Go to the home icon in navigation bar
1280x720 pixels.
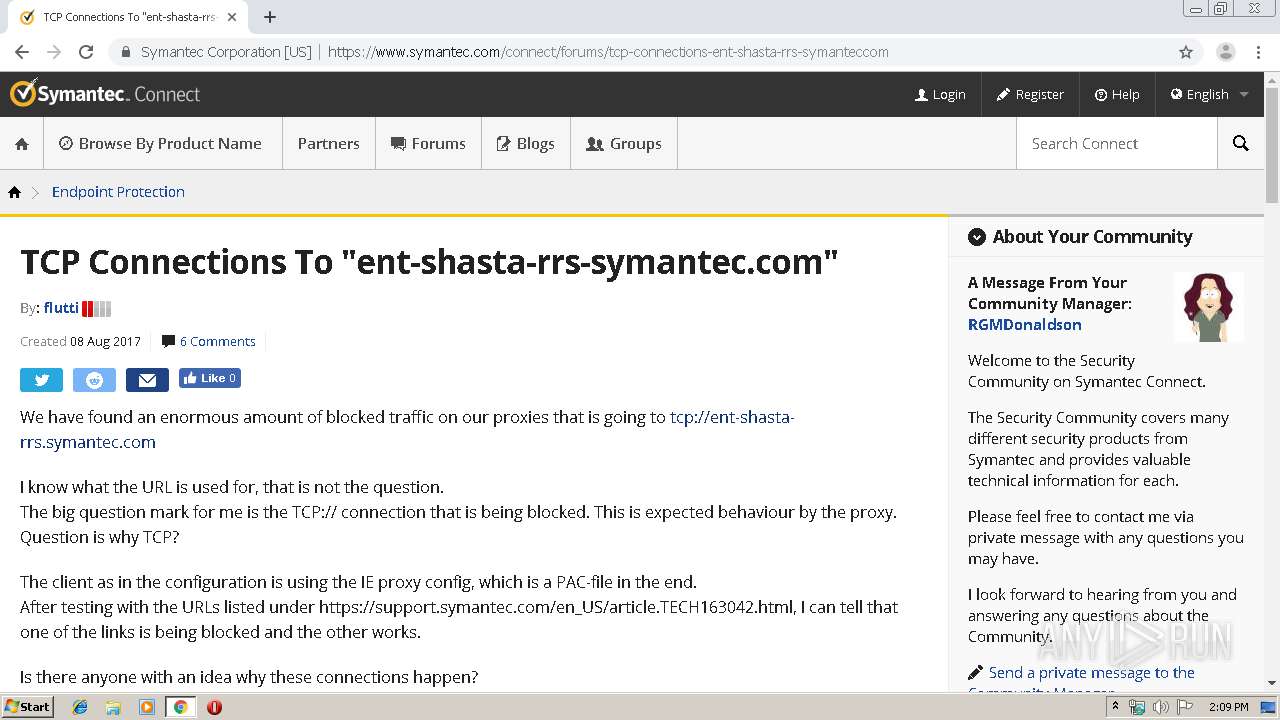tap(22, 144)
